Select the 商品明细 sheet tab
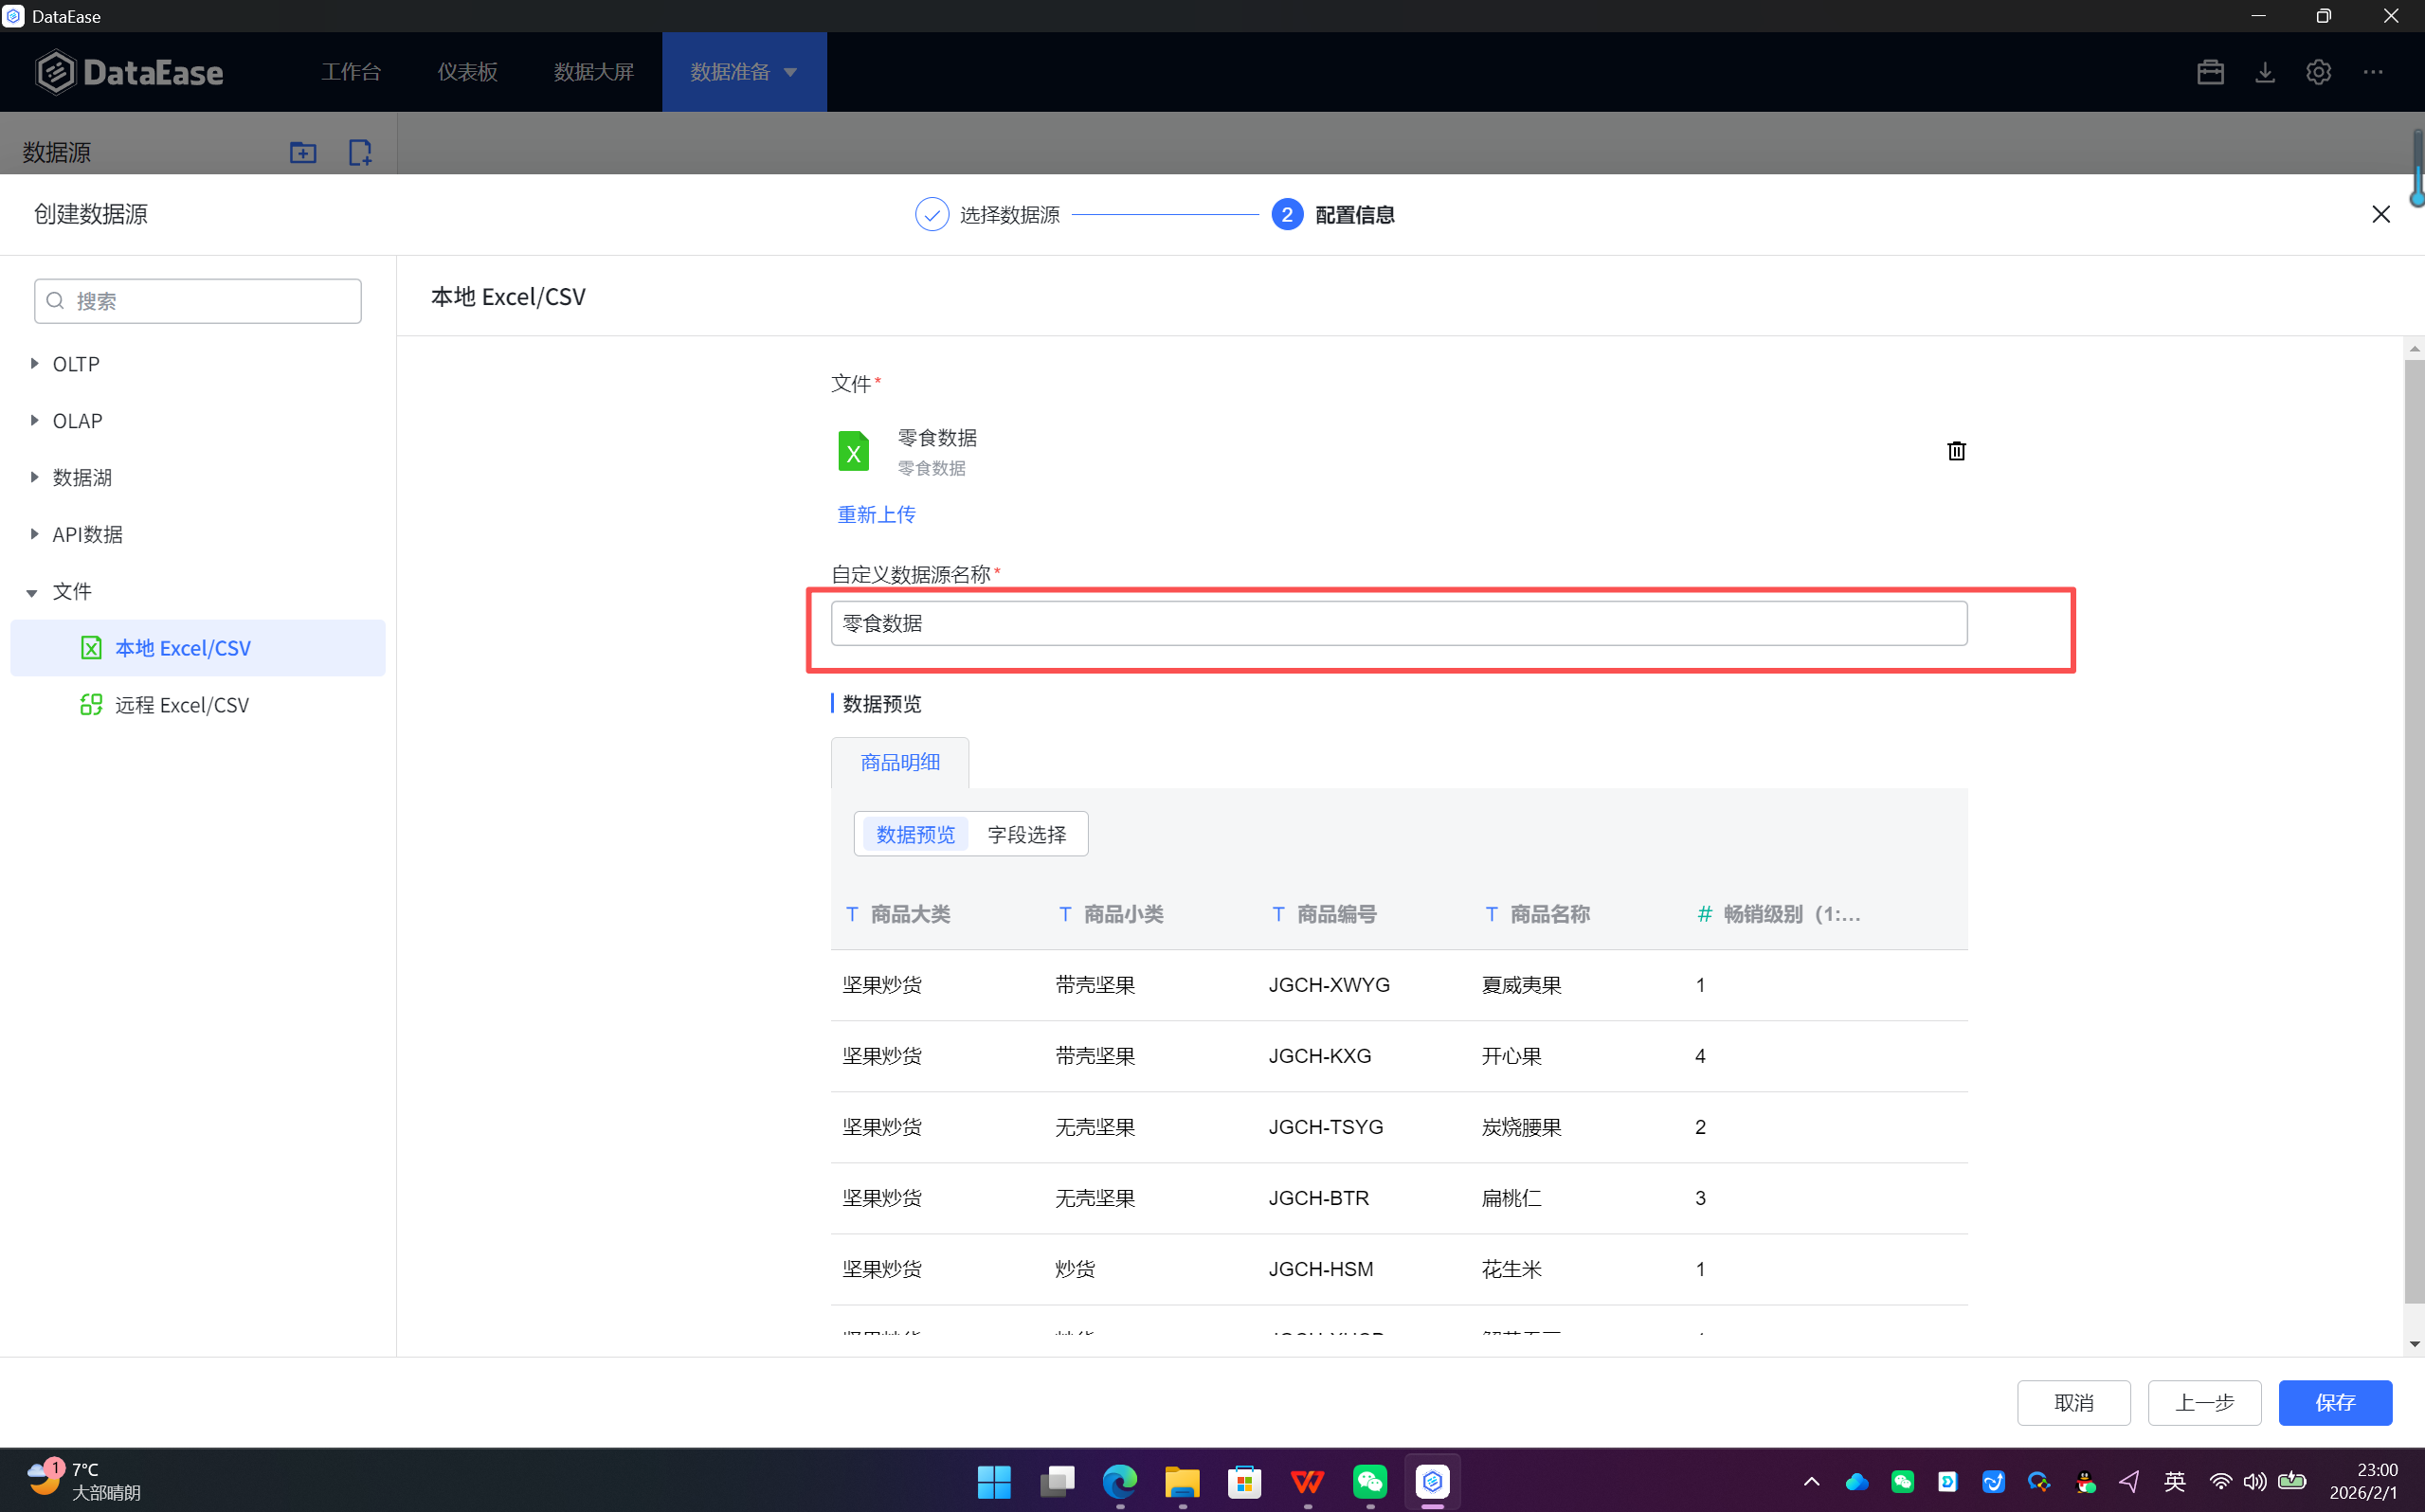The width and height of the screenshot is (2425, 1512). pos(899,762)
